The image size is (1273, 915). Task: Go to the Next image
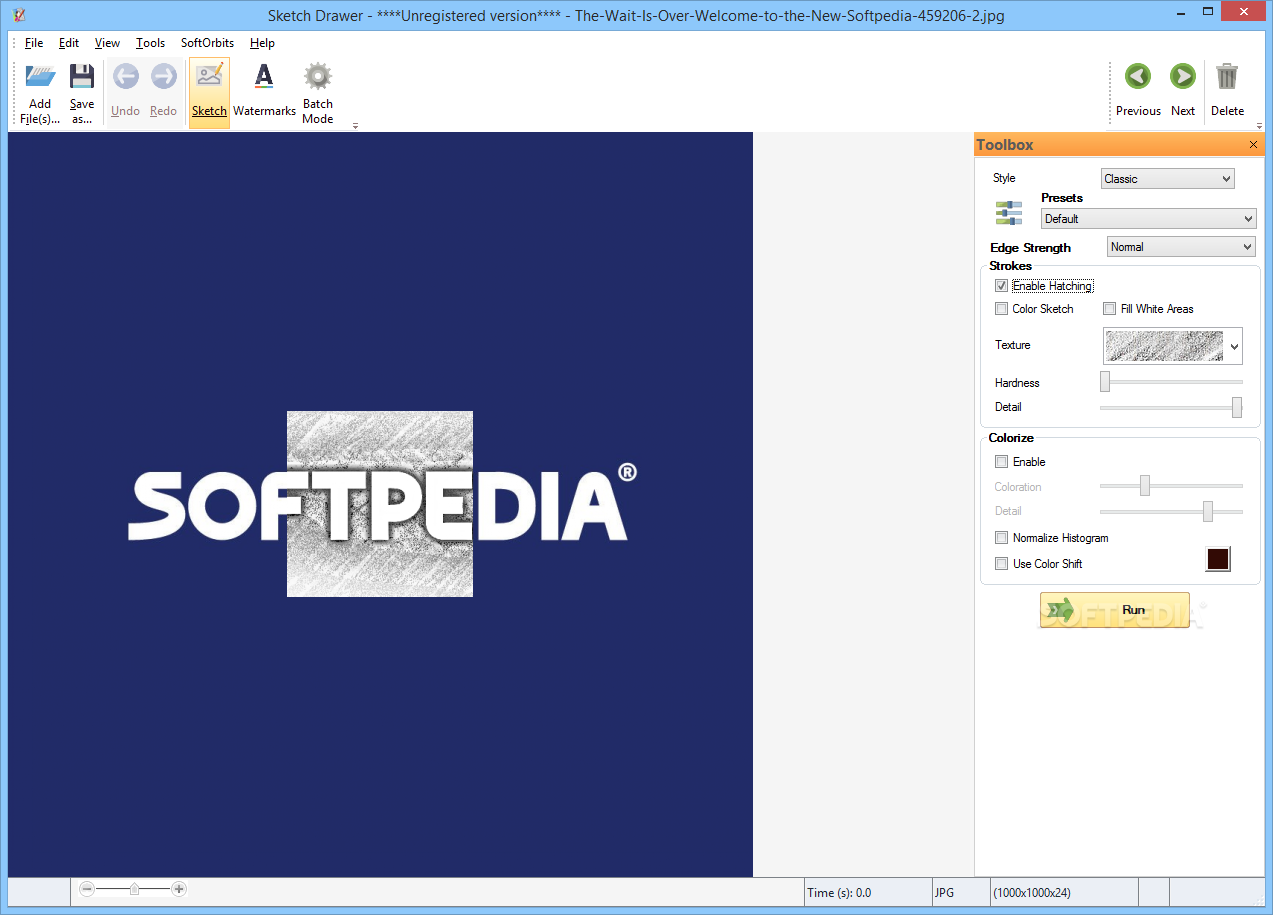(1183, 78)
